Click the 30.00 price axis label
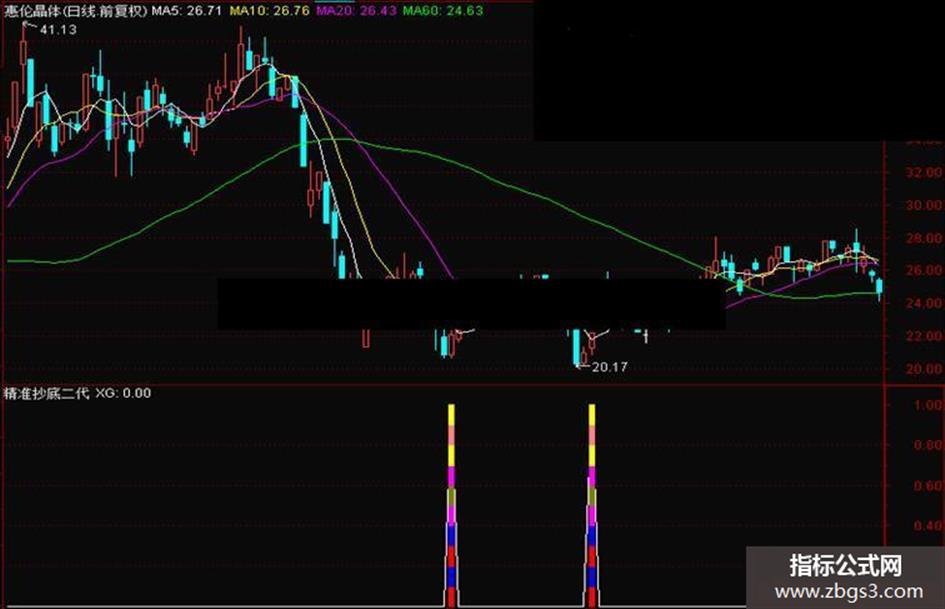This screenshot has height=609, width=945. pyautogui.click(x=924, y=205)
